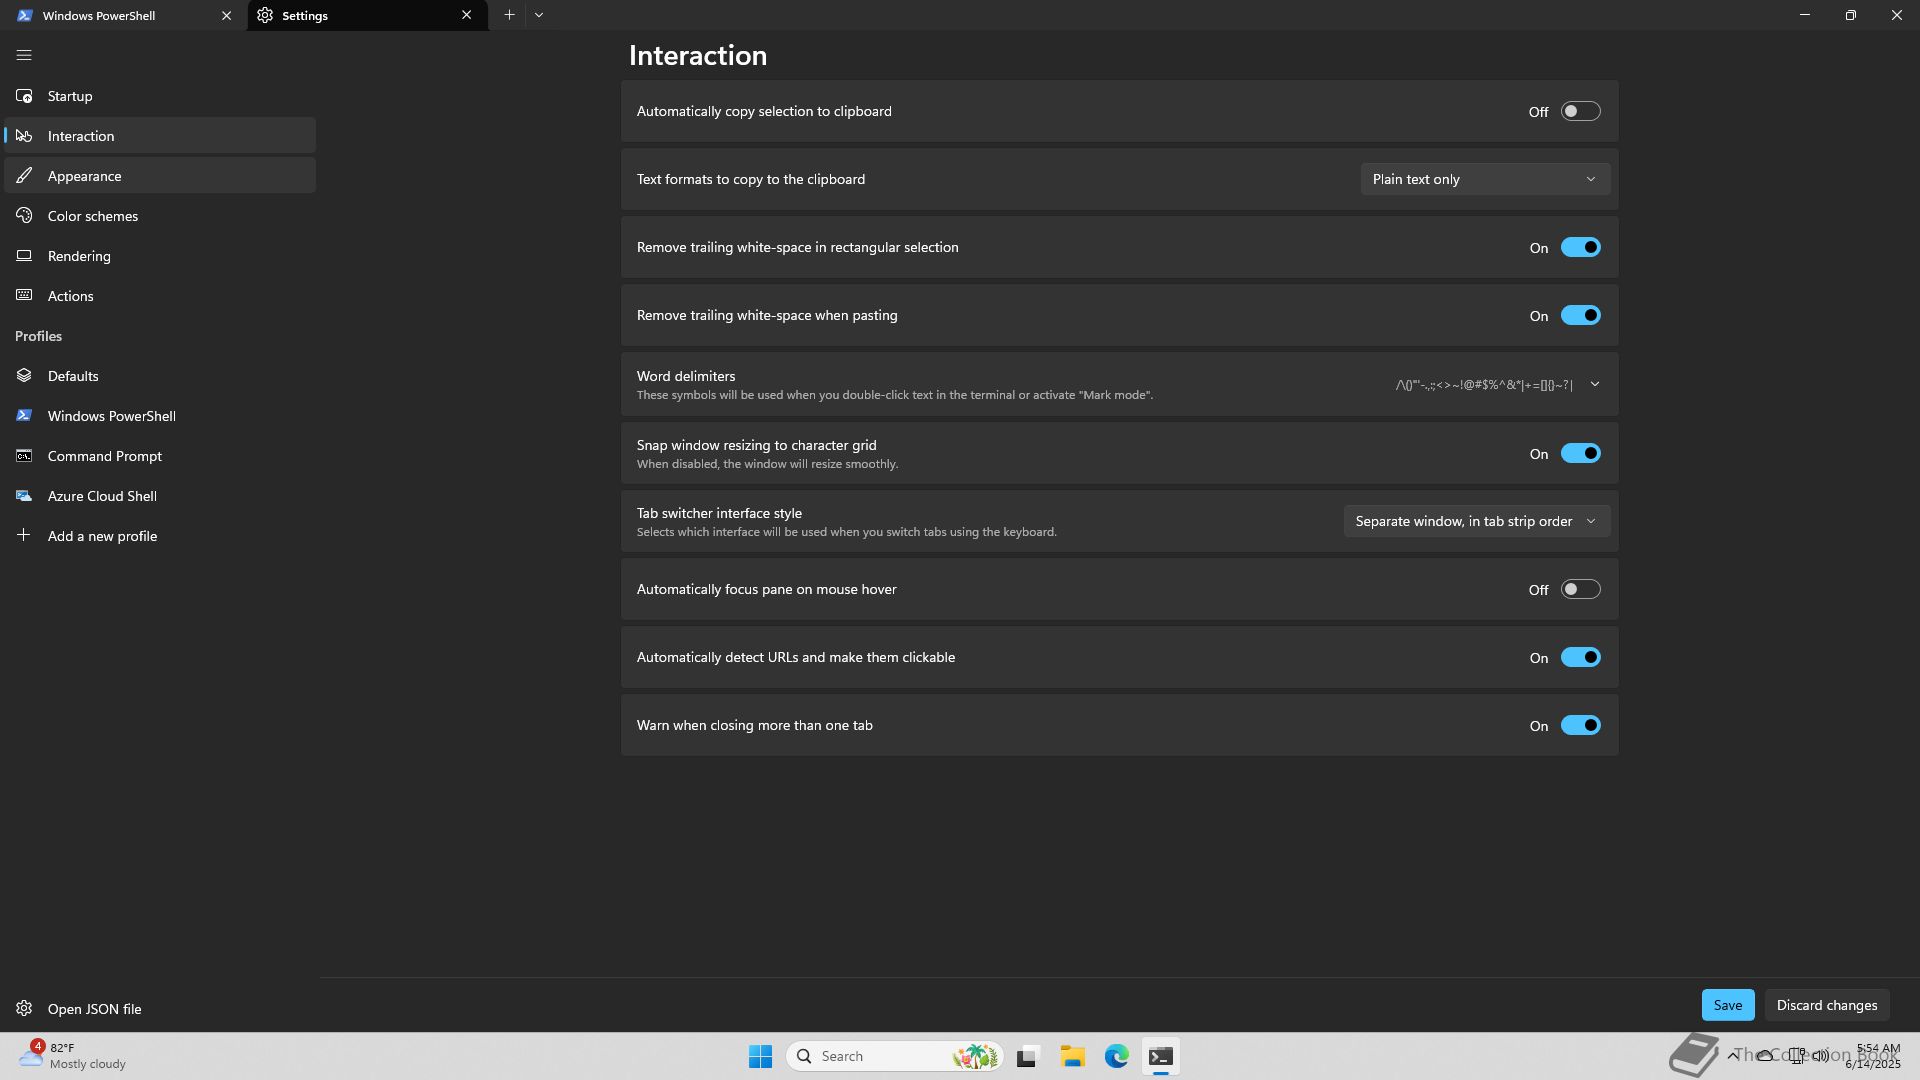Click the new tab plus icon
This screenshot has height=1080, width=1920.
pos(509,15)
